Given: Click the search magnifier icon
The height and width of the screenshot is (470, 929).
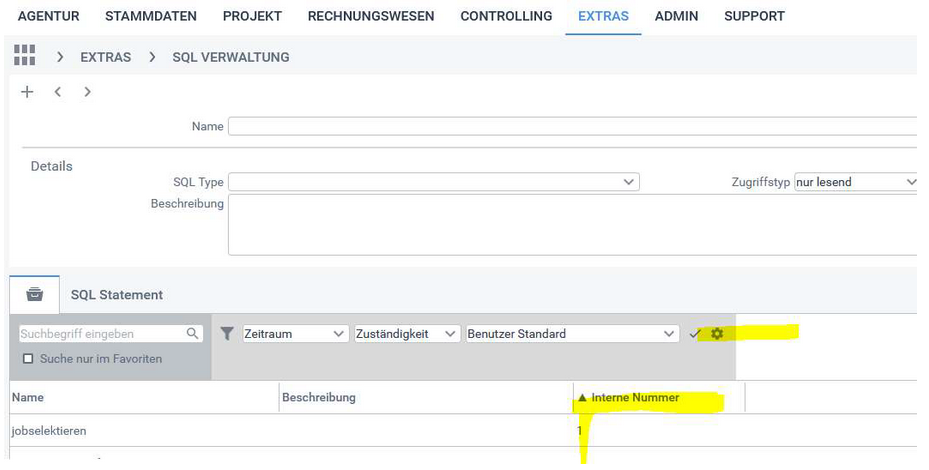Looking at the screenshot, I should pos(192,334).
